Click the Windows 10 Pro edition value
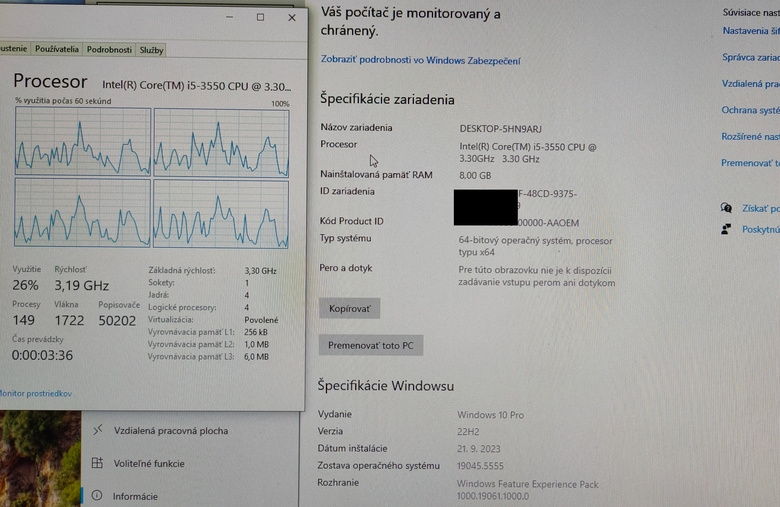 pyautogui.click(x=490, y=415)
